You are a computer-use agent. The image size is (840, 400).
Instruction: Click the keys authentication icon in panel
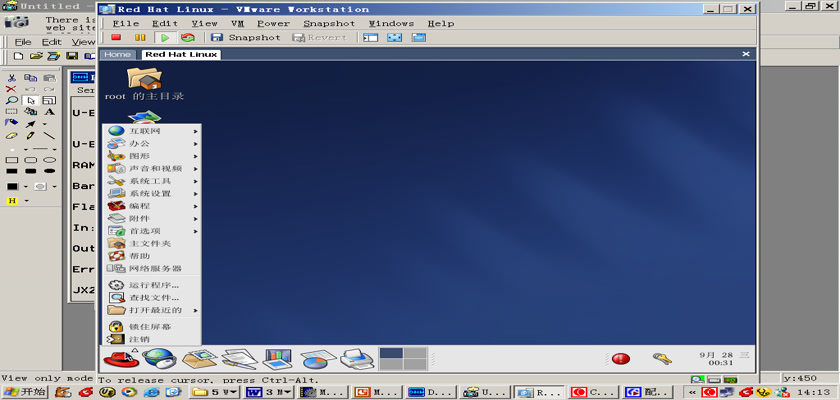pyautogui.click(x=662, y=358)
